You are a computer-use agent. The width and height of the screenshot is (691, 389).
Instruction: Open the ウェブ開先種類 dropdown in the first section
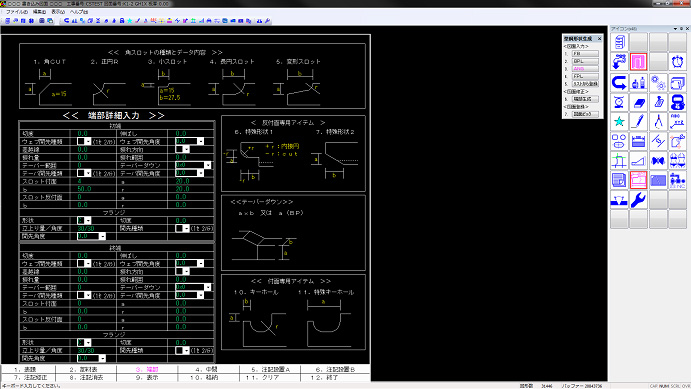(84, 141)
